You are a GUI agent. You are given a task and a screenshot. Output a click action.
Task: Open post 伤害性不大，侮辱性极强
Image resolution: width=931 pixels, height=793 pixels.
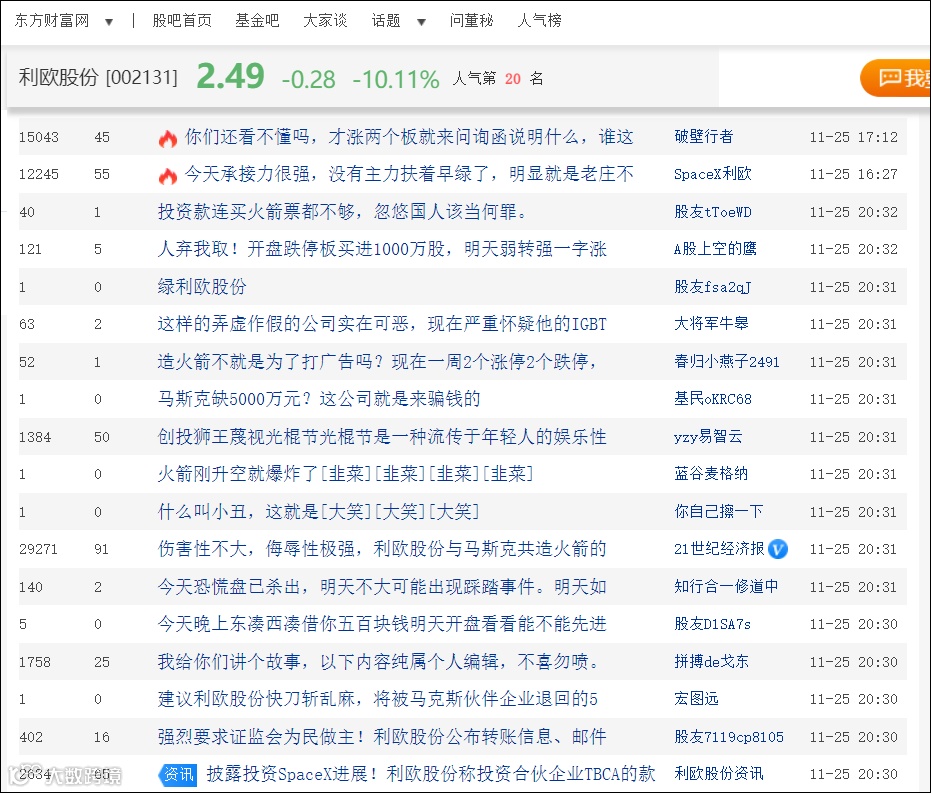[x=382, y=548]
